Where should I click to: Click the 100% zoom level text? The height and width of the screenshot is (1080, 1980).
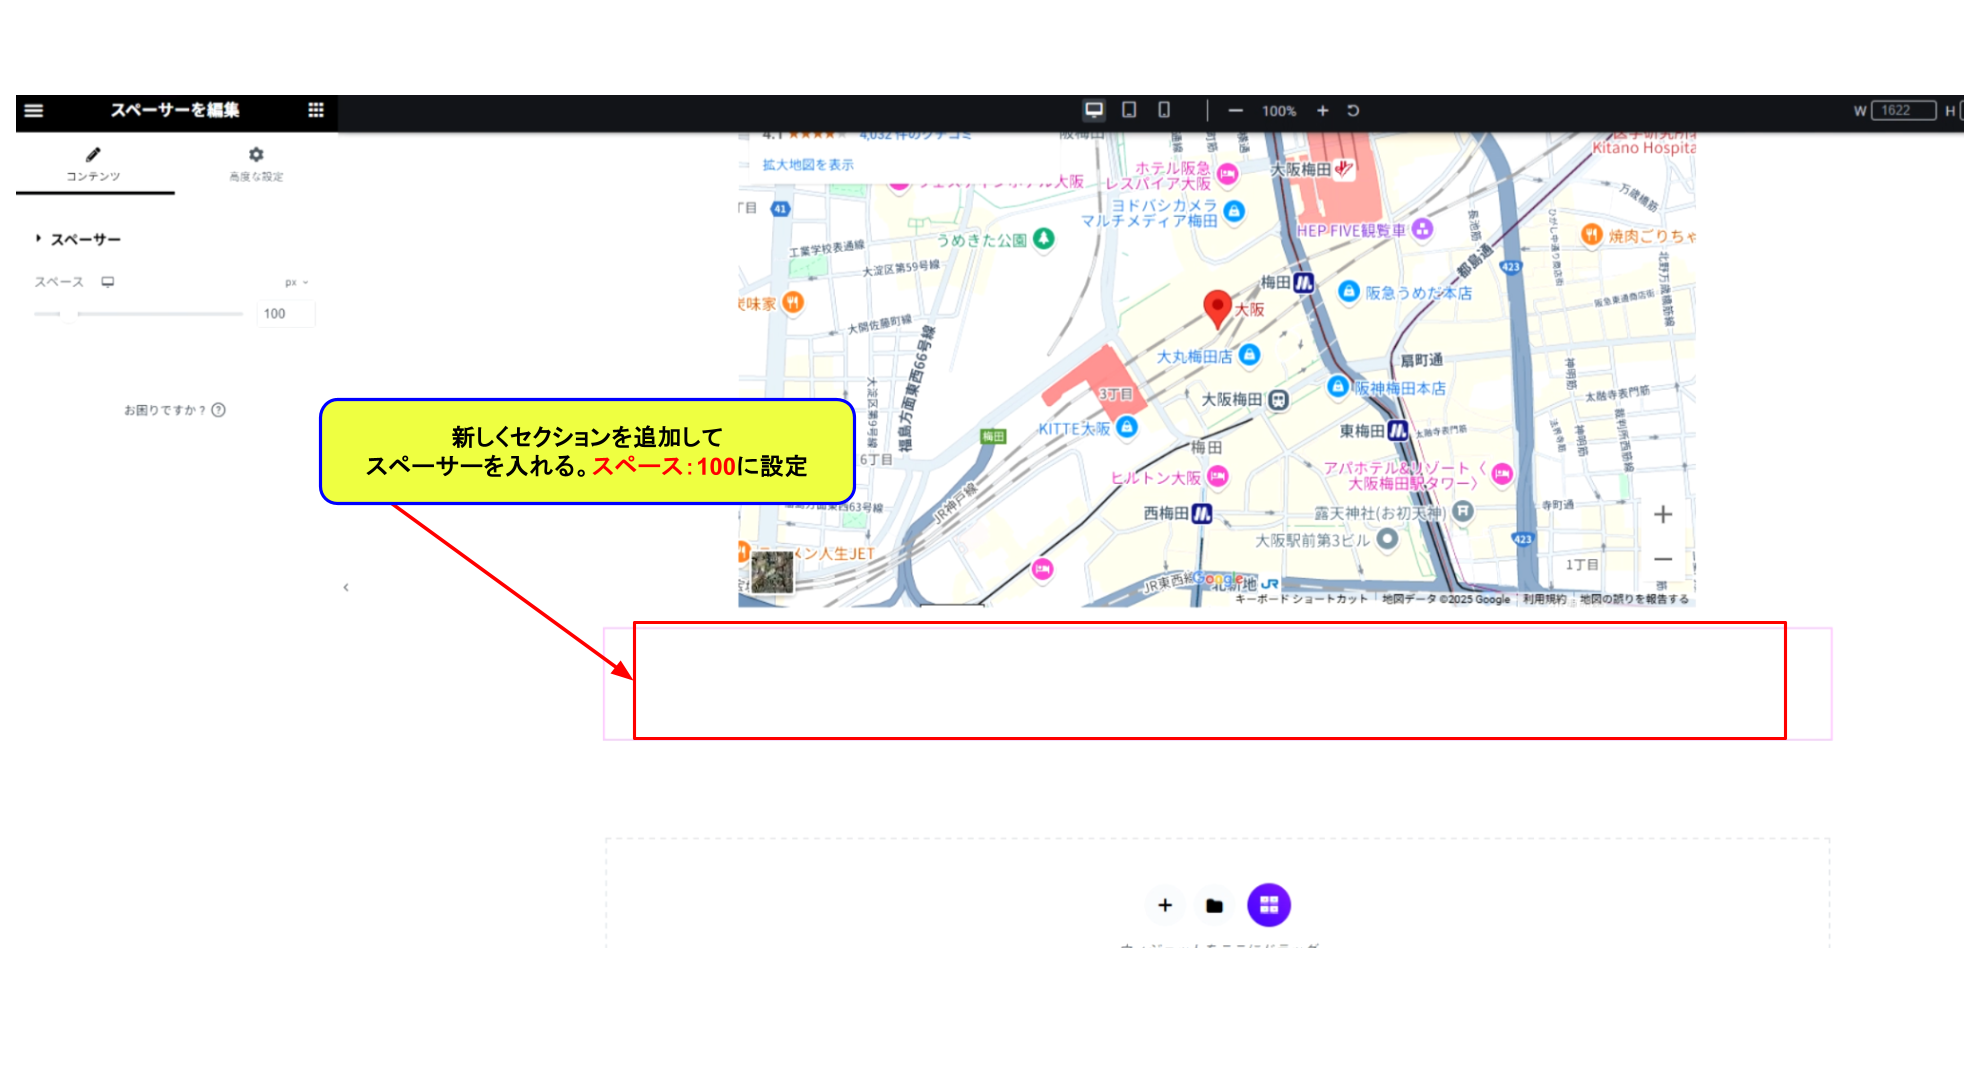tap(1279, 111)
